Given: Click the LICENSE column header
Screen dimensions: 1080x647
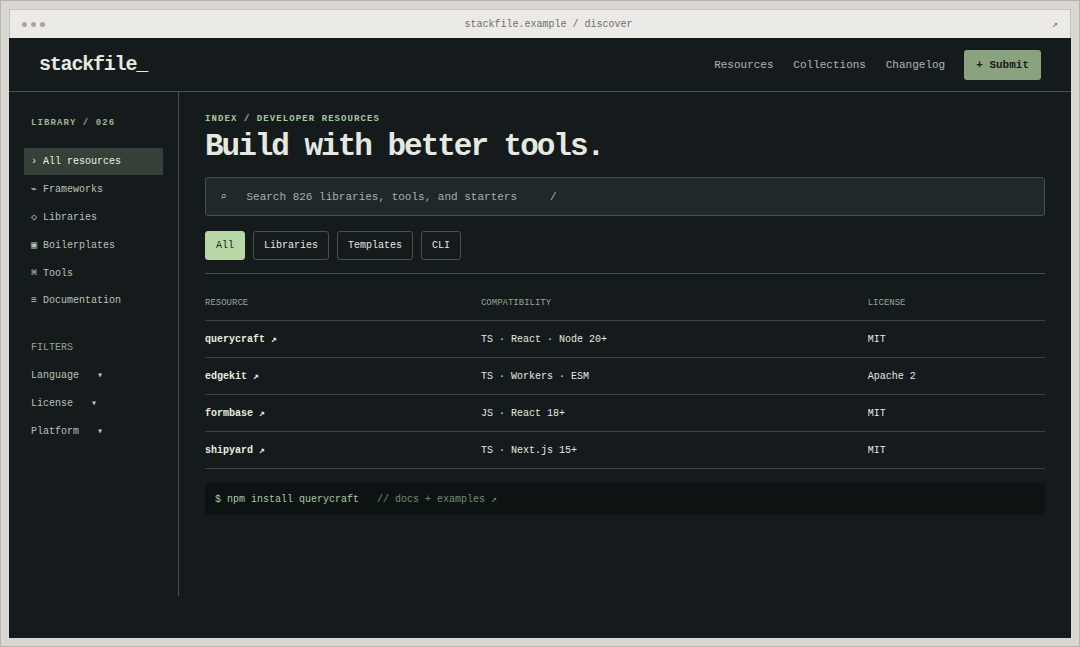Looking at the screenshot, I should click(x=886, y=302).
